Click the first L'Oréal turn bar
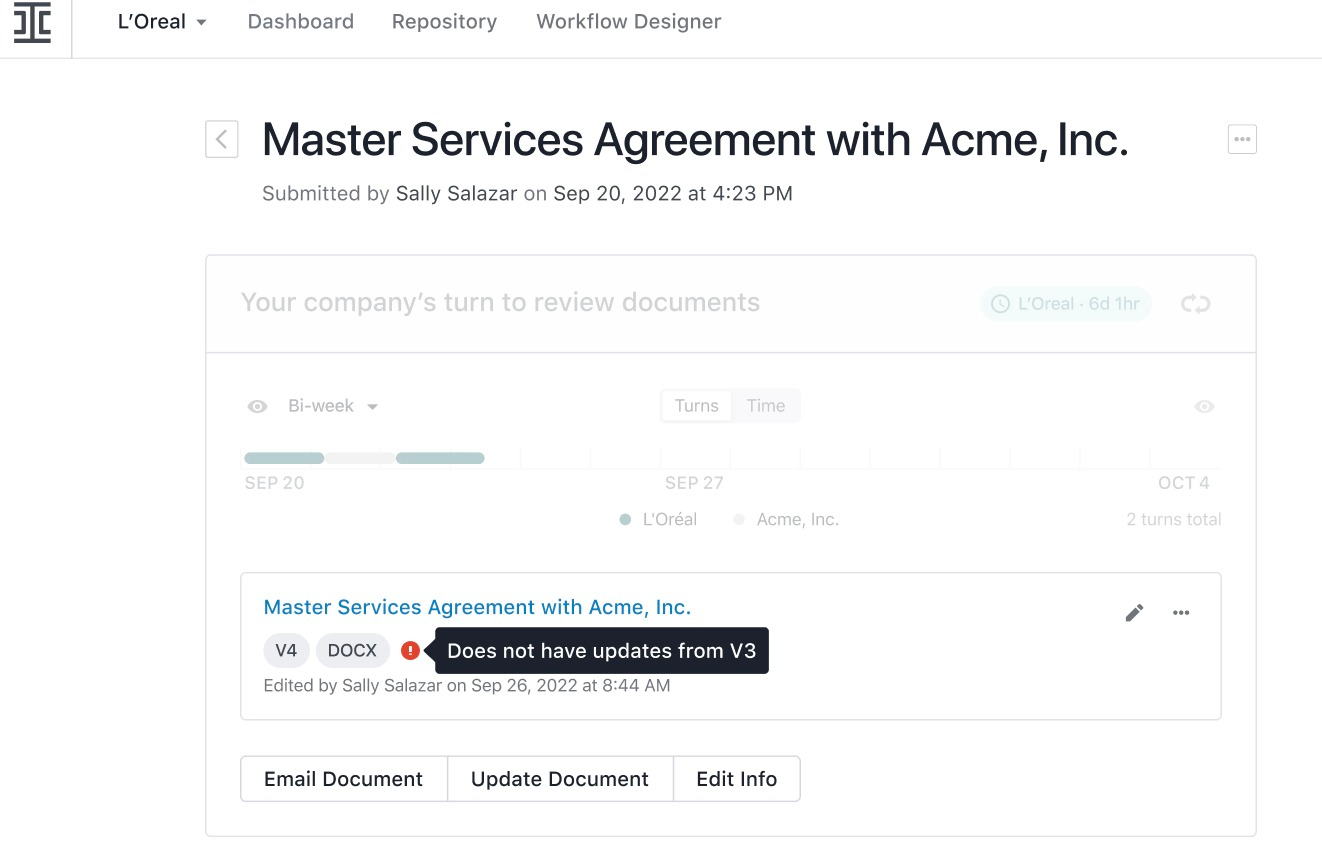 click(284, 458)
